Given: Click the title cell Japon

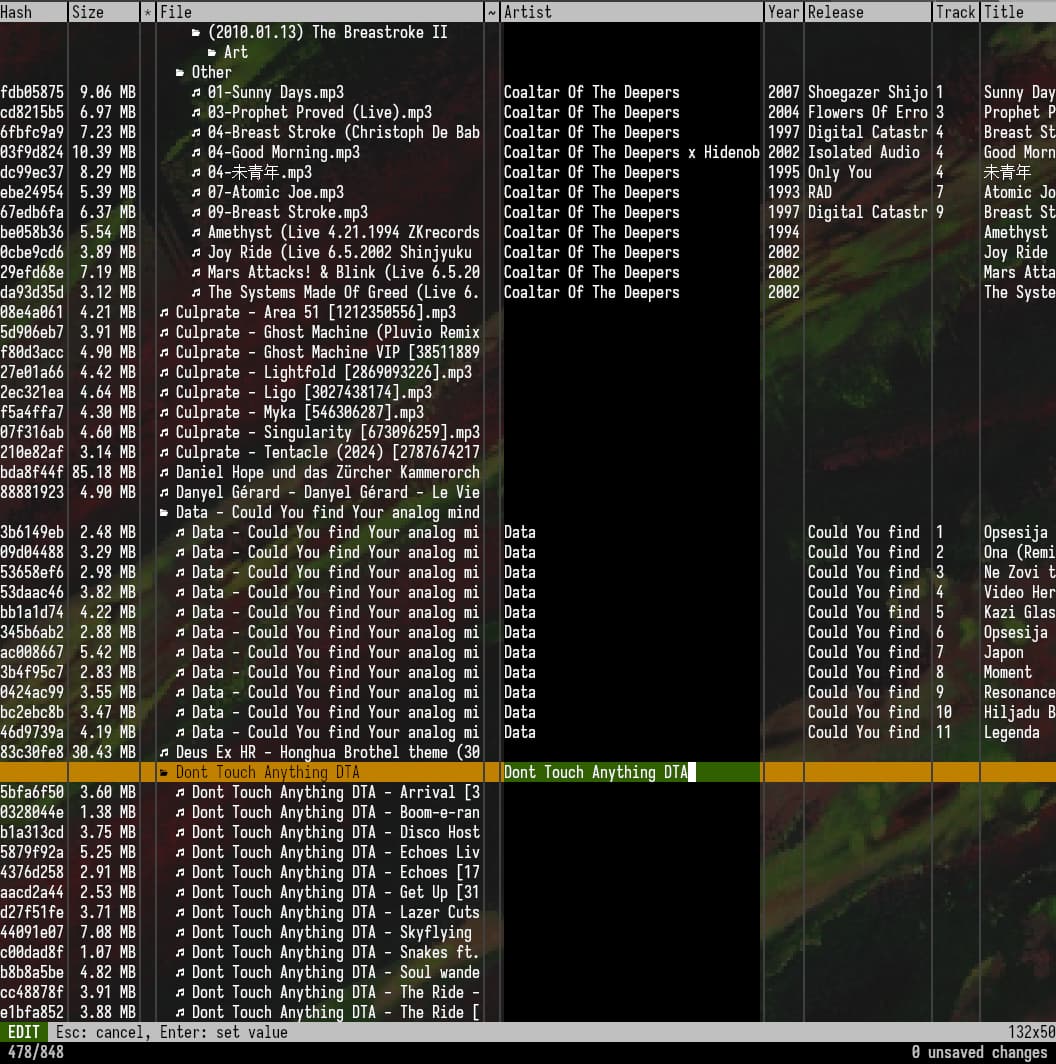Looking at the screenshot, I should (x=1003, y=653).
